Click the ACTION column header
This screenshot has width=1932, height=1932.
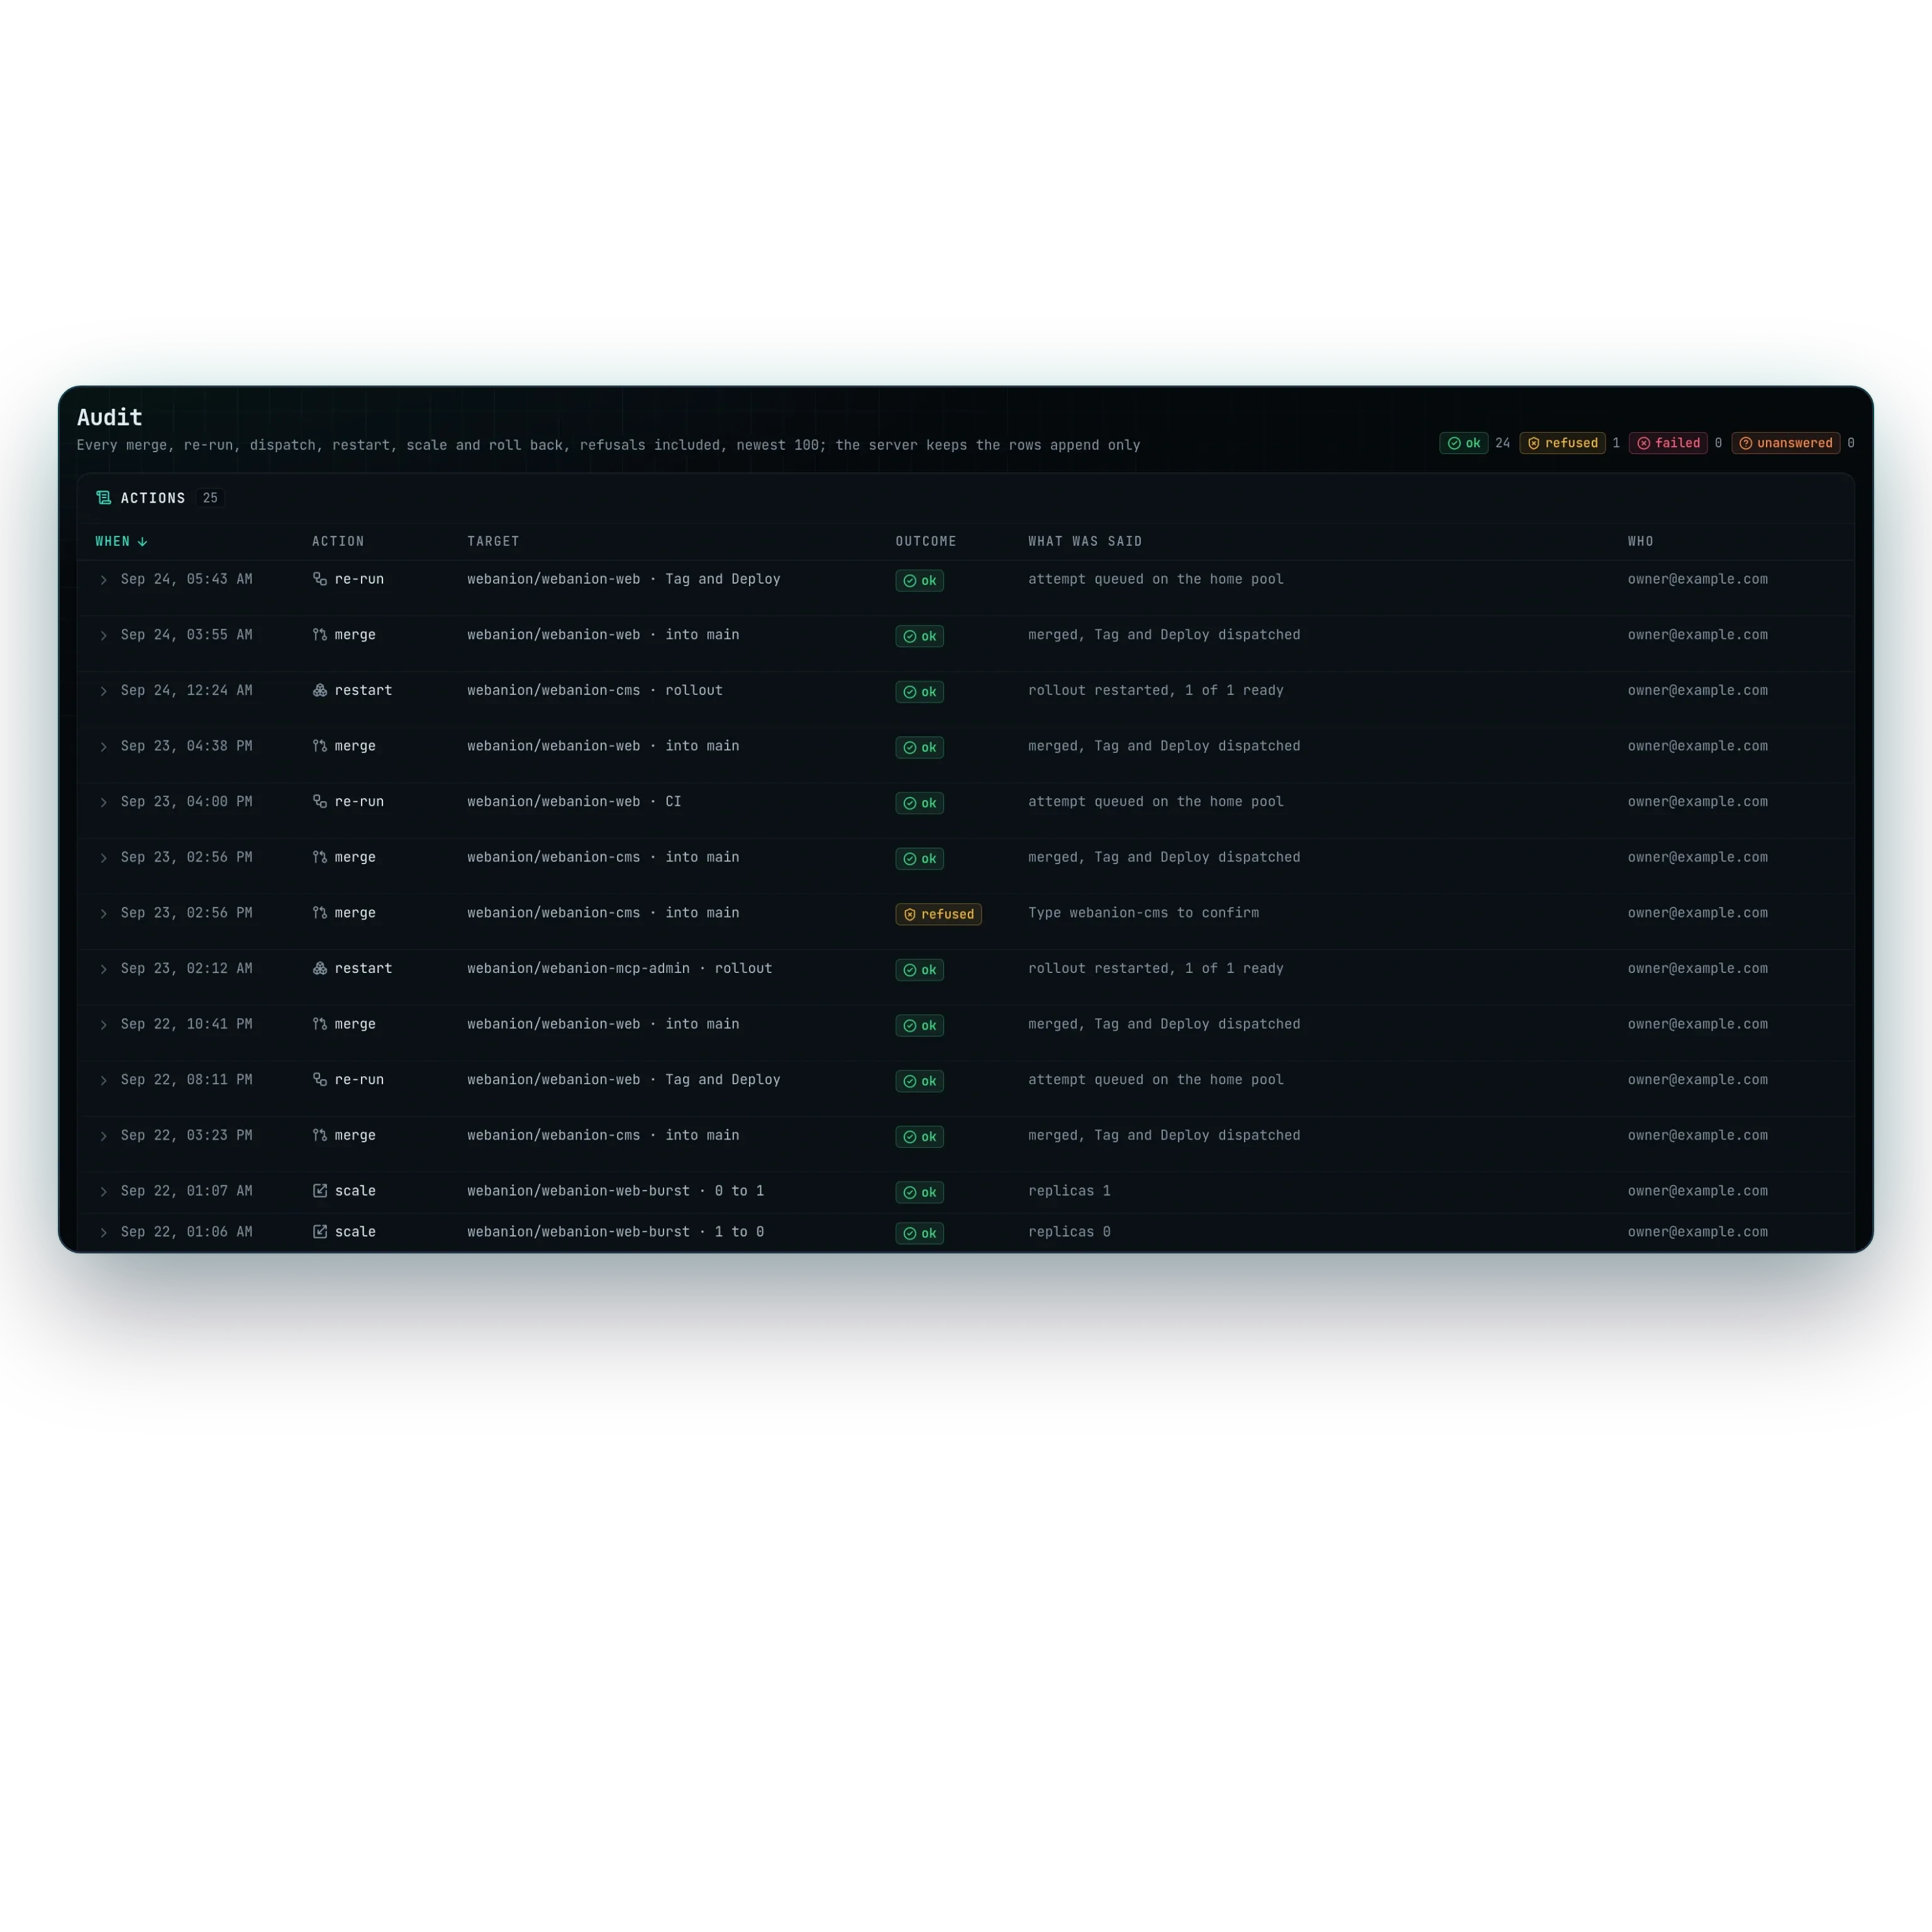[338, 542]
